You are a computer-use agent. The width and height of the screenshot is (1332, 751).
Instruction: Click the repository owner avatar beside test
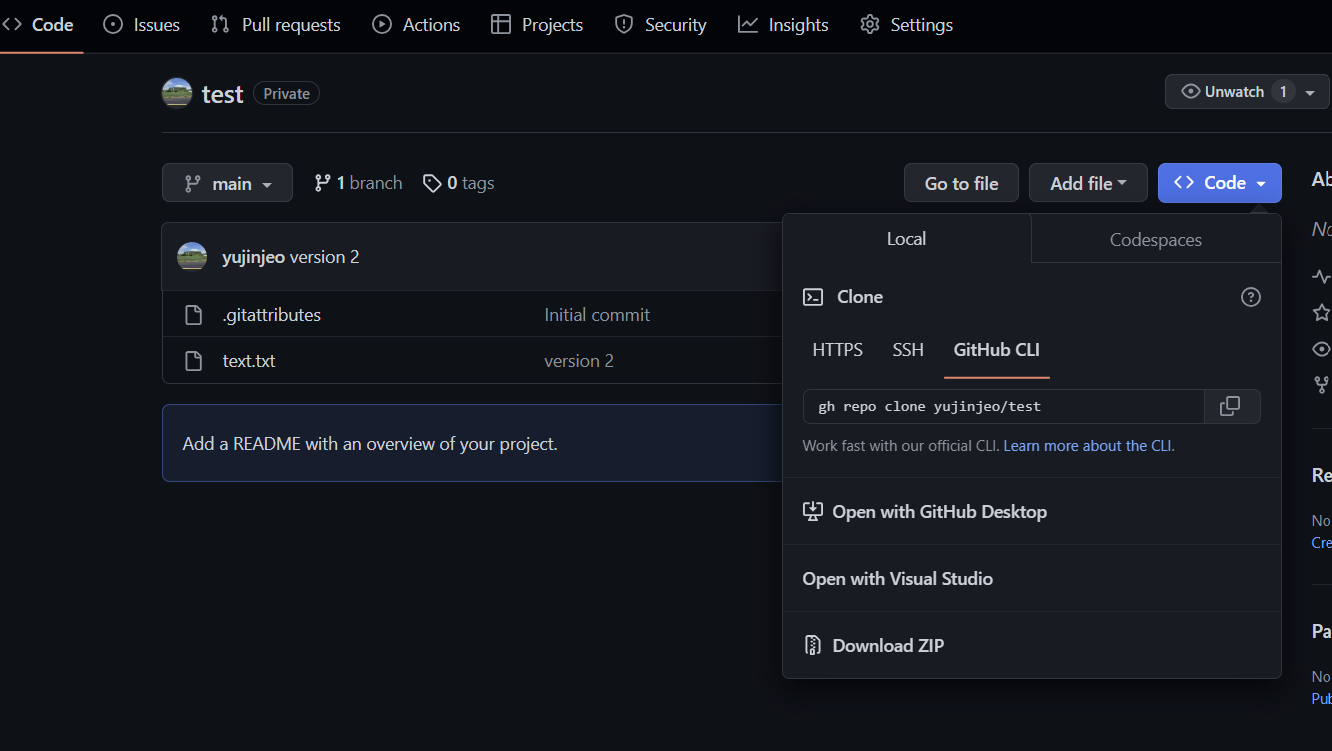pos(177,94)
